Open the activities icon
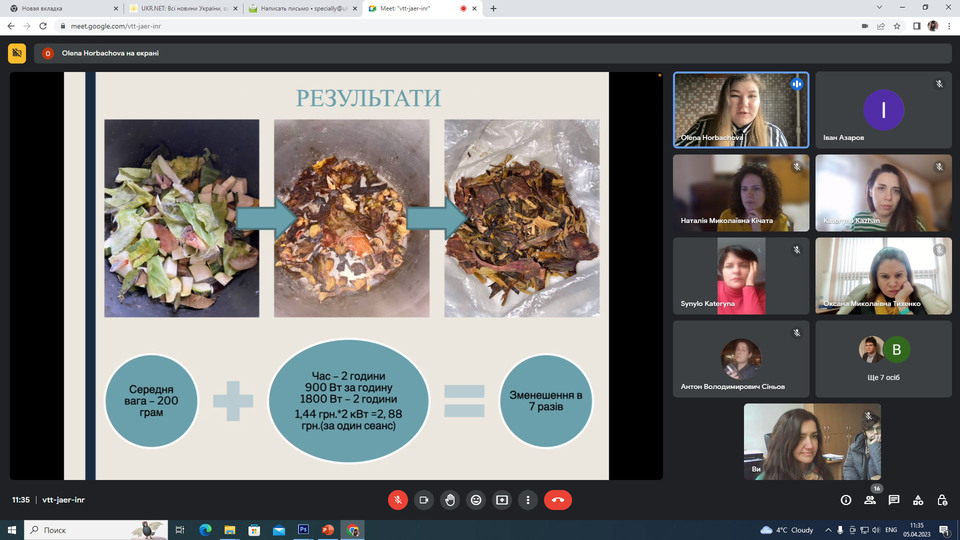This screenshot has height=540, width=960. [918, 500]
